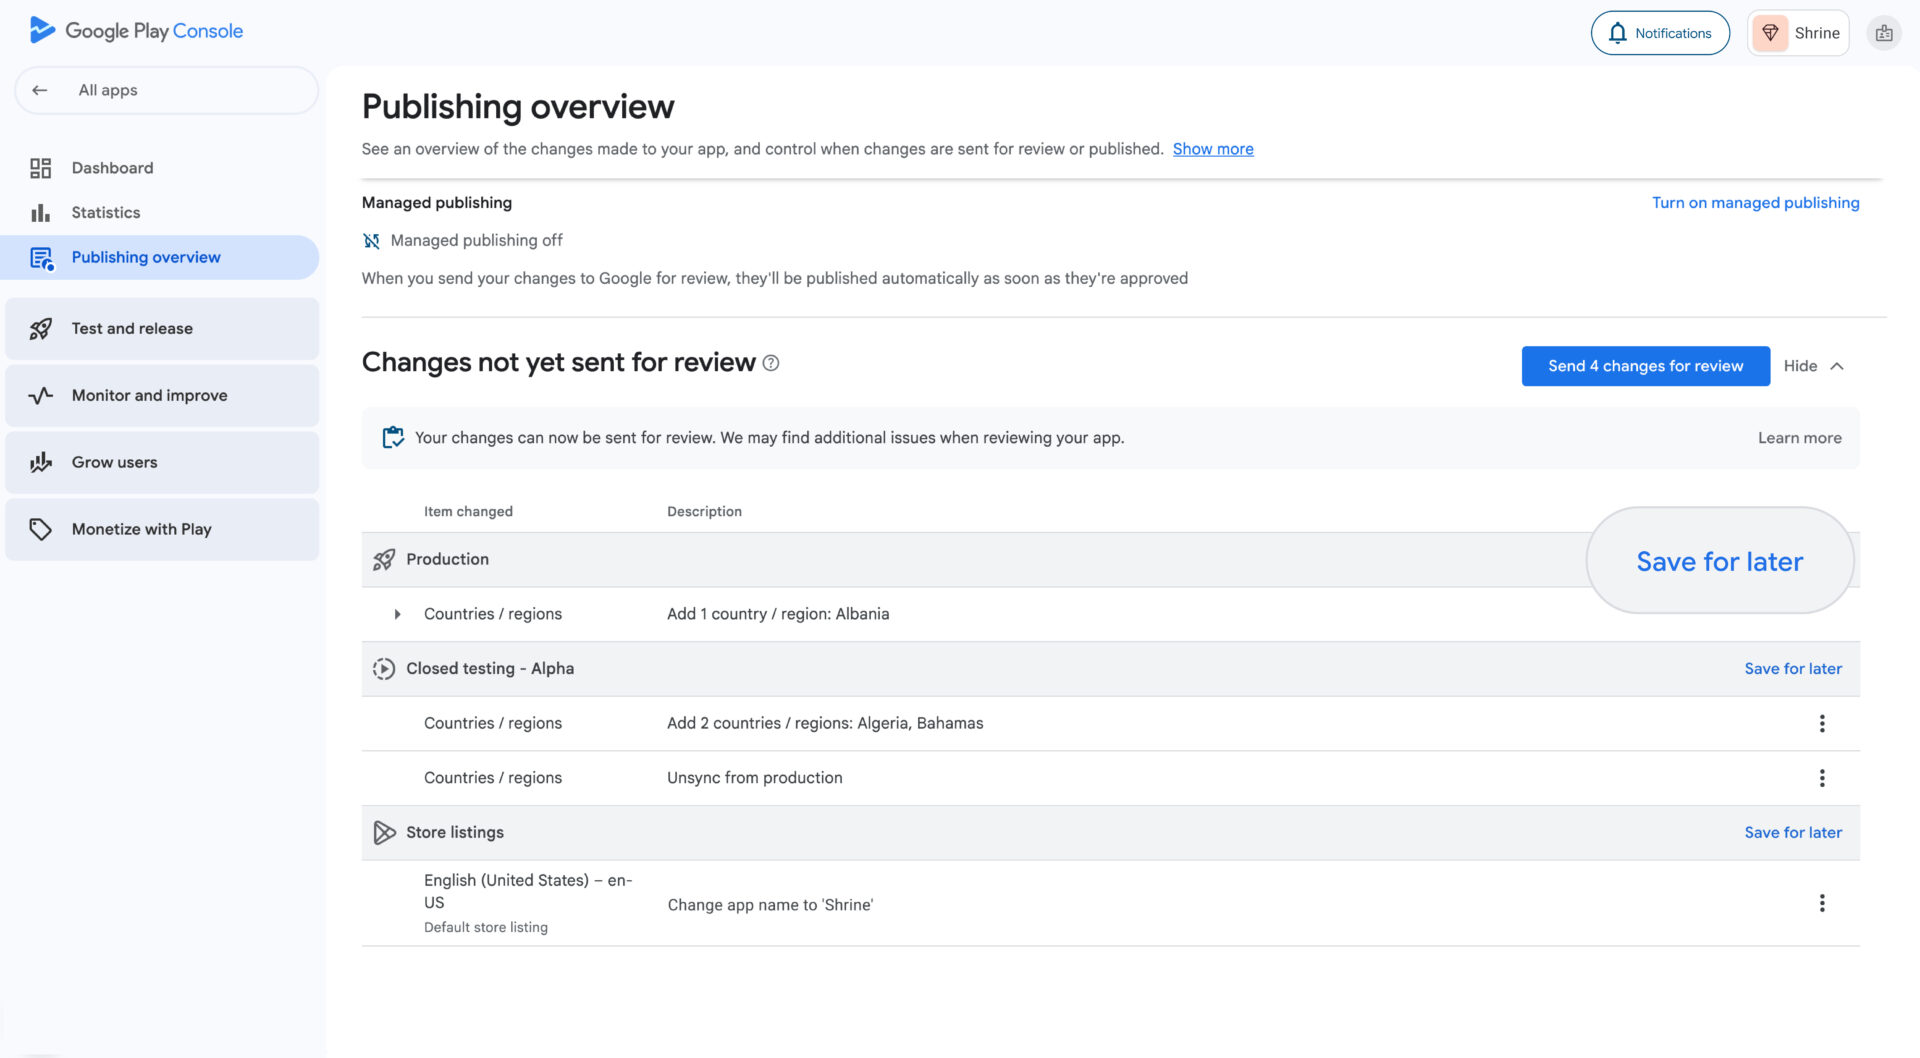The image size is (1920, 1058).
Task: Open options menu for app name change
Action: click(x=1821, y=904)
